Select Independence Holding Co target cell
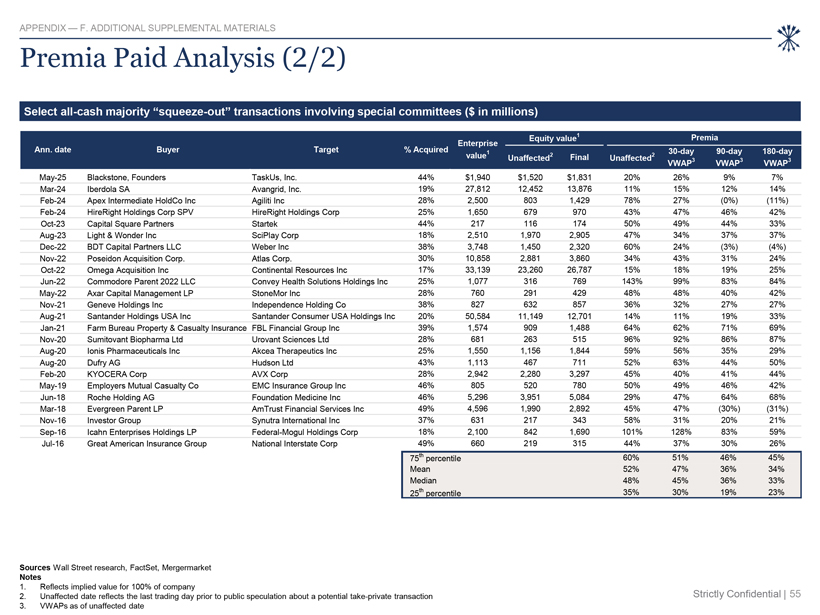Screen dimensions: 820x615 (299, 304)
